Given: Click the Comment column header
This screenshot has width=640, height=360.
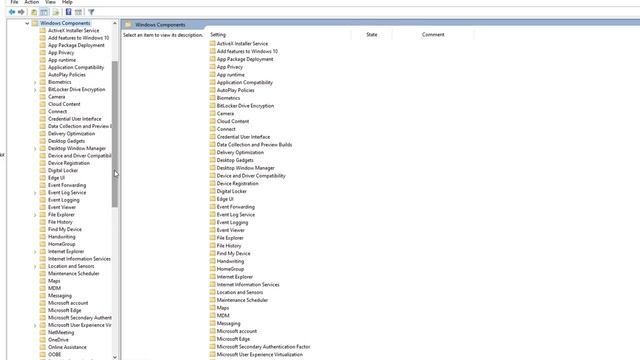Looking at the screenshot, I should (x=433, y=35).
